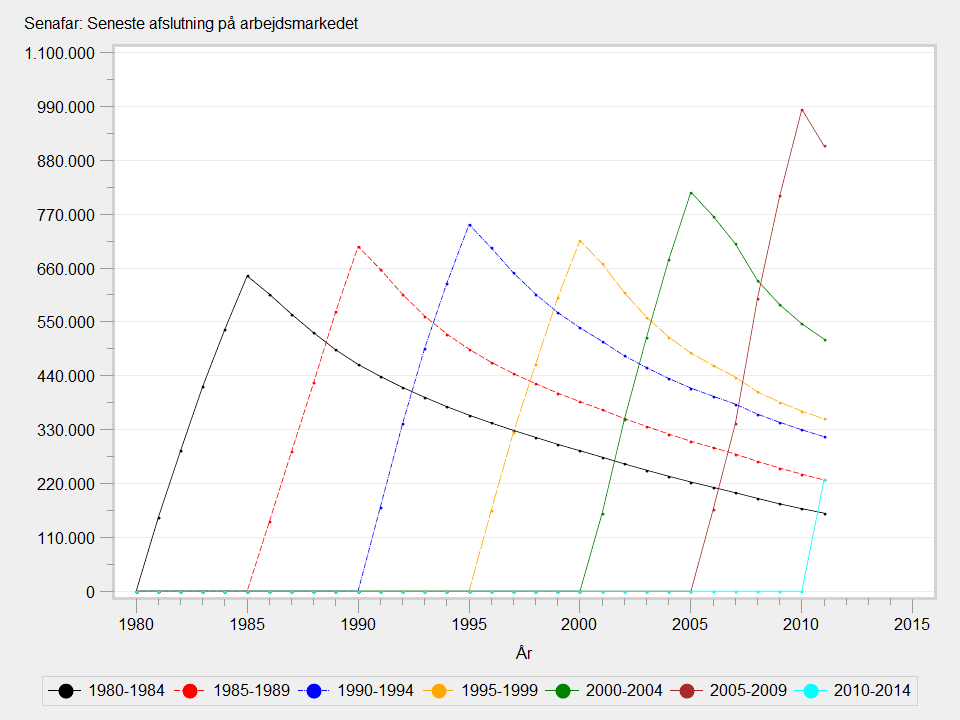This screenshot has width=960, height=720.
Task: Click the 2000 x-axis tick label
Action: coord(580,623)
